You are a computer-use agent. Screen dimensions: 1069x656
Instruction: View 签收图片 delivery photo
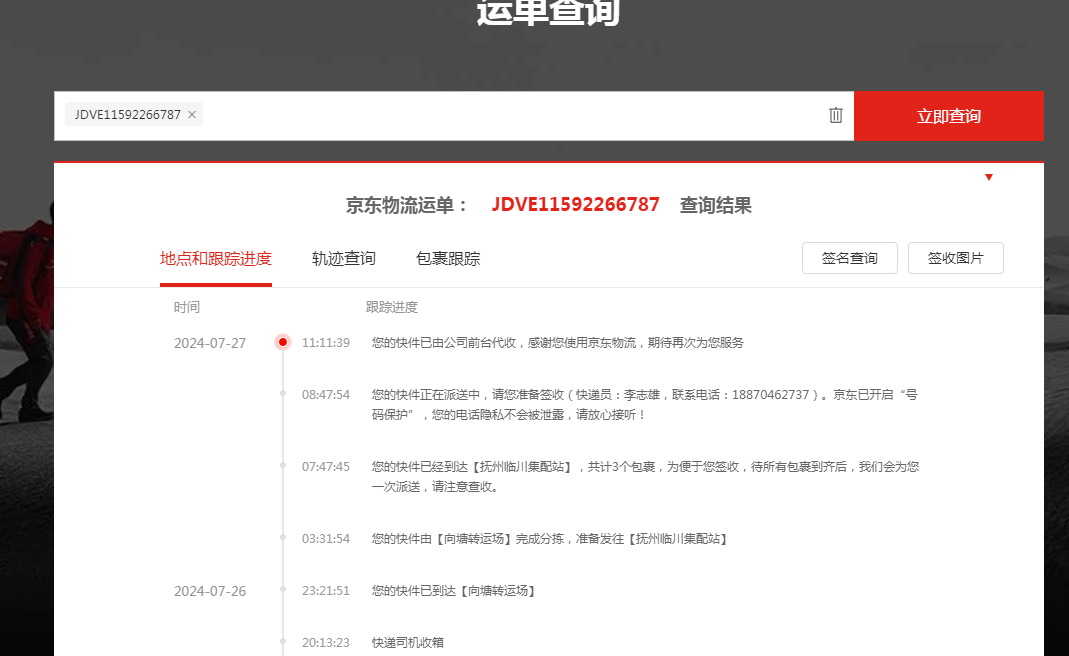coord(955,258)
